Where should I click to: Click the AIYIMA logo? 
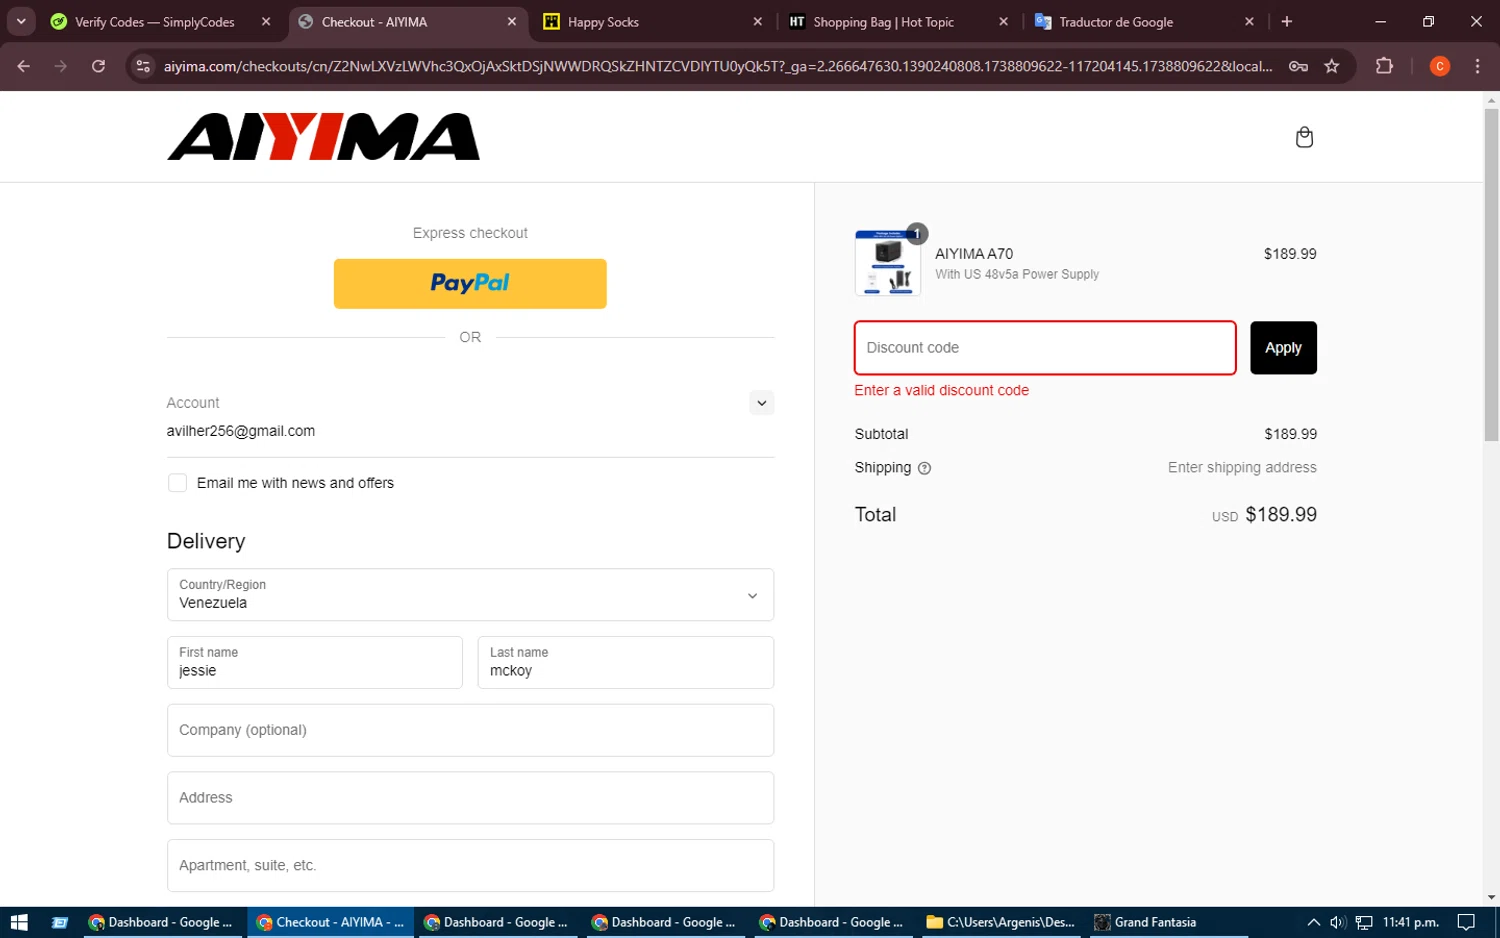pos(323,137)
